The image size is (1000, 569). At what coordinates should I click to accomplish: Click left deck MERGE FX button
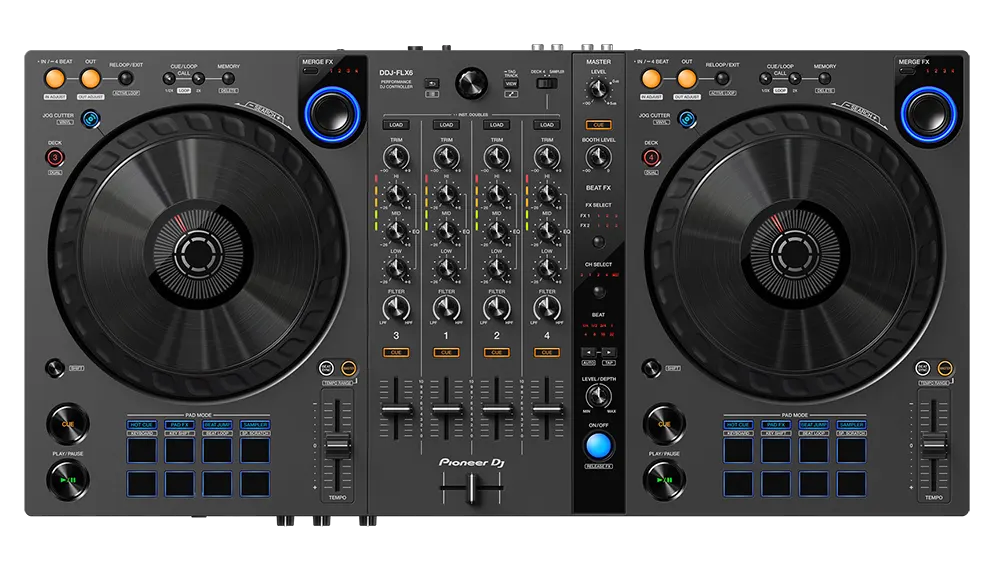pos(310,71)
